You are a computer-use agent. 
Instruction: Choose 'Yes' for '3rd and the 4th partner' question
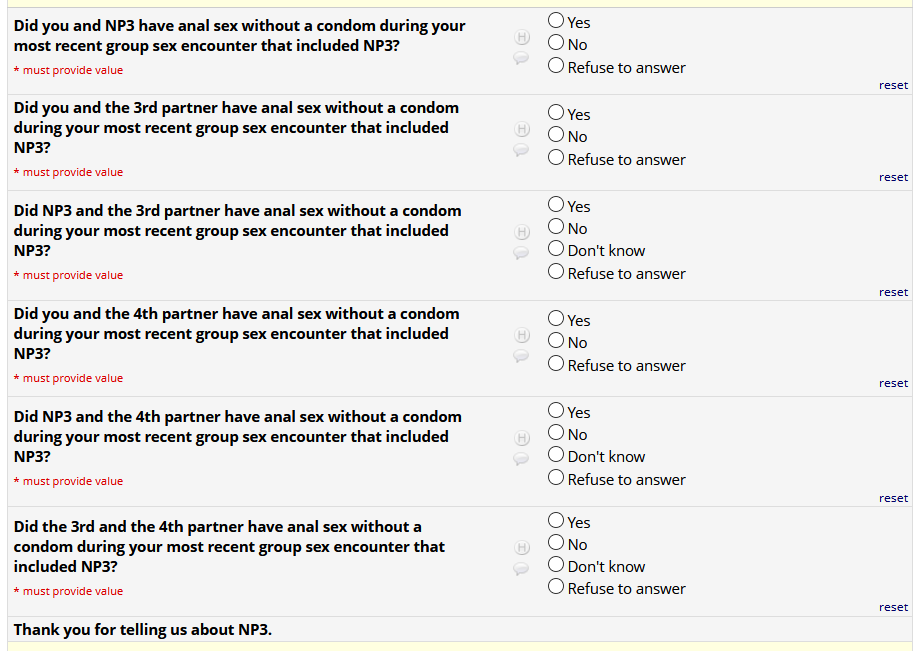click(x=556, y=521)
